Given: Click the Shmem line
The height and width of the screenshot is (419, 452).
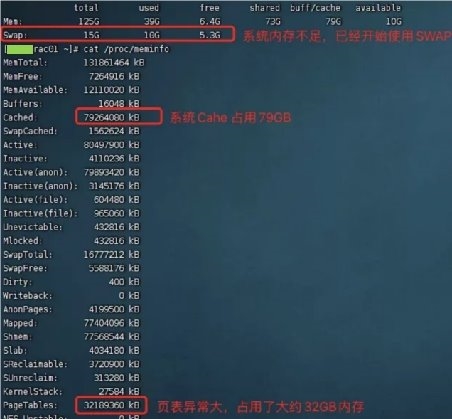Looking at the screenshot, I should 71,337.
